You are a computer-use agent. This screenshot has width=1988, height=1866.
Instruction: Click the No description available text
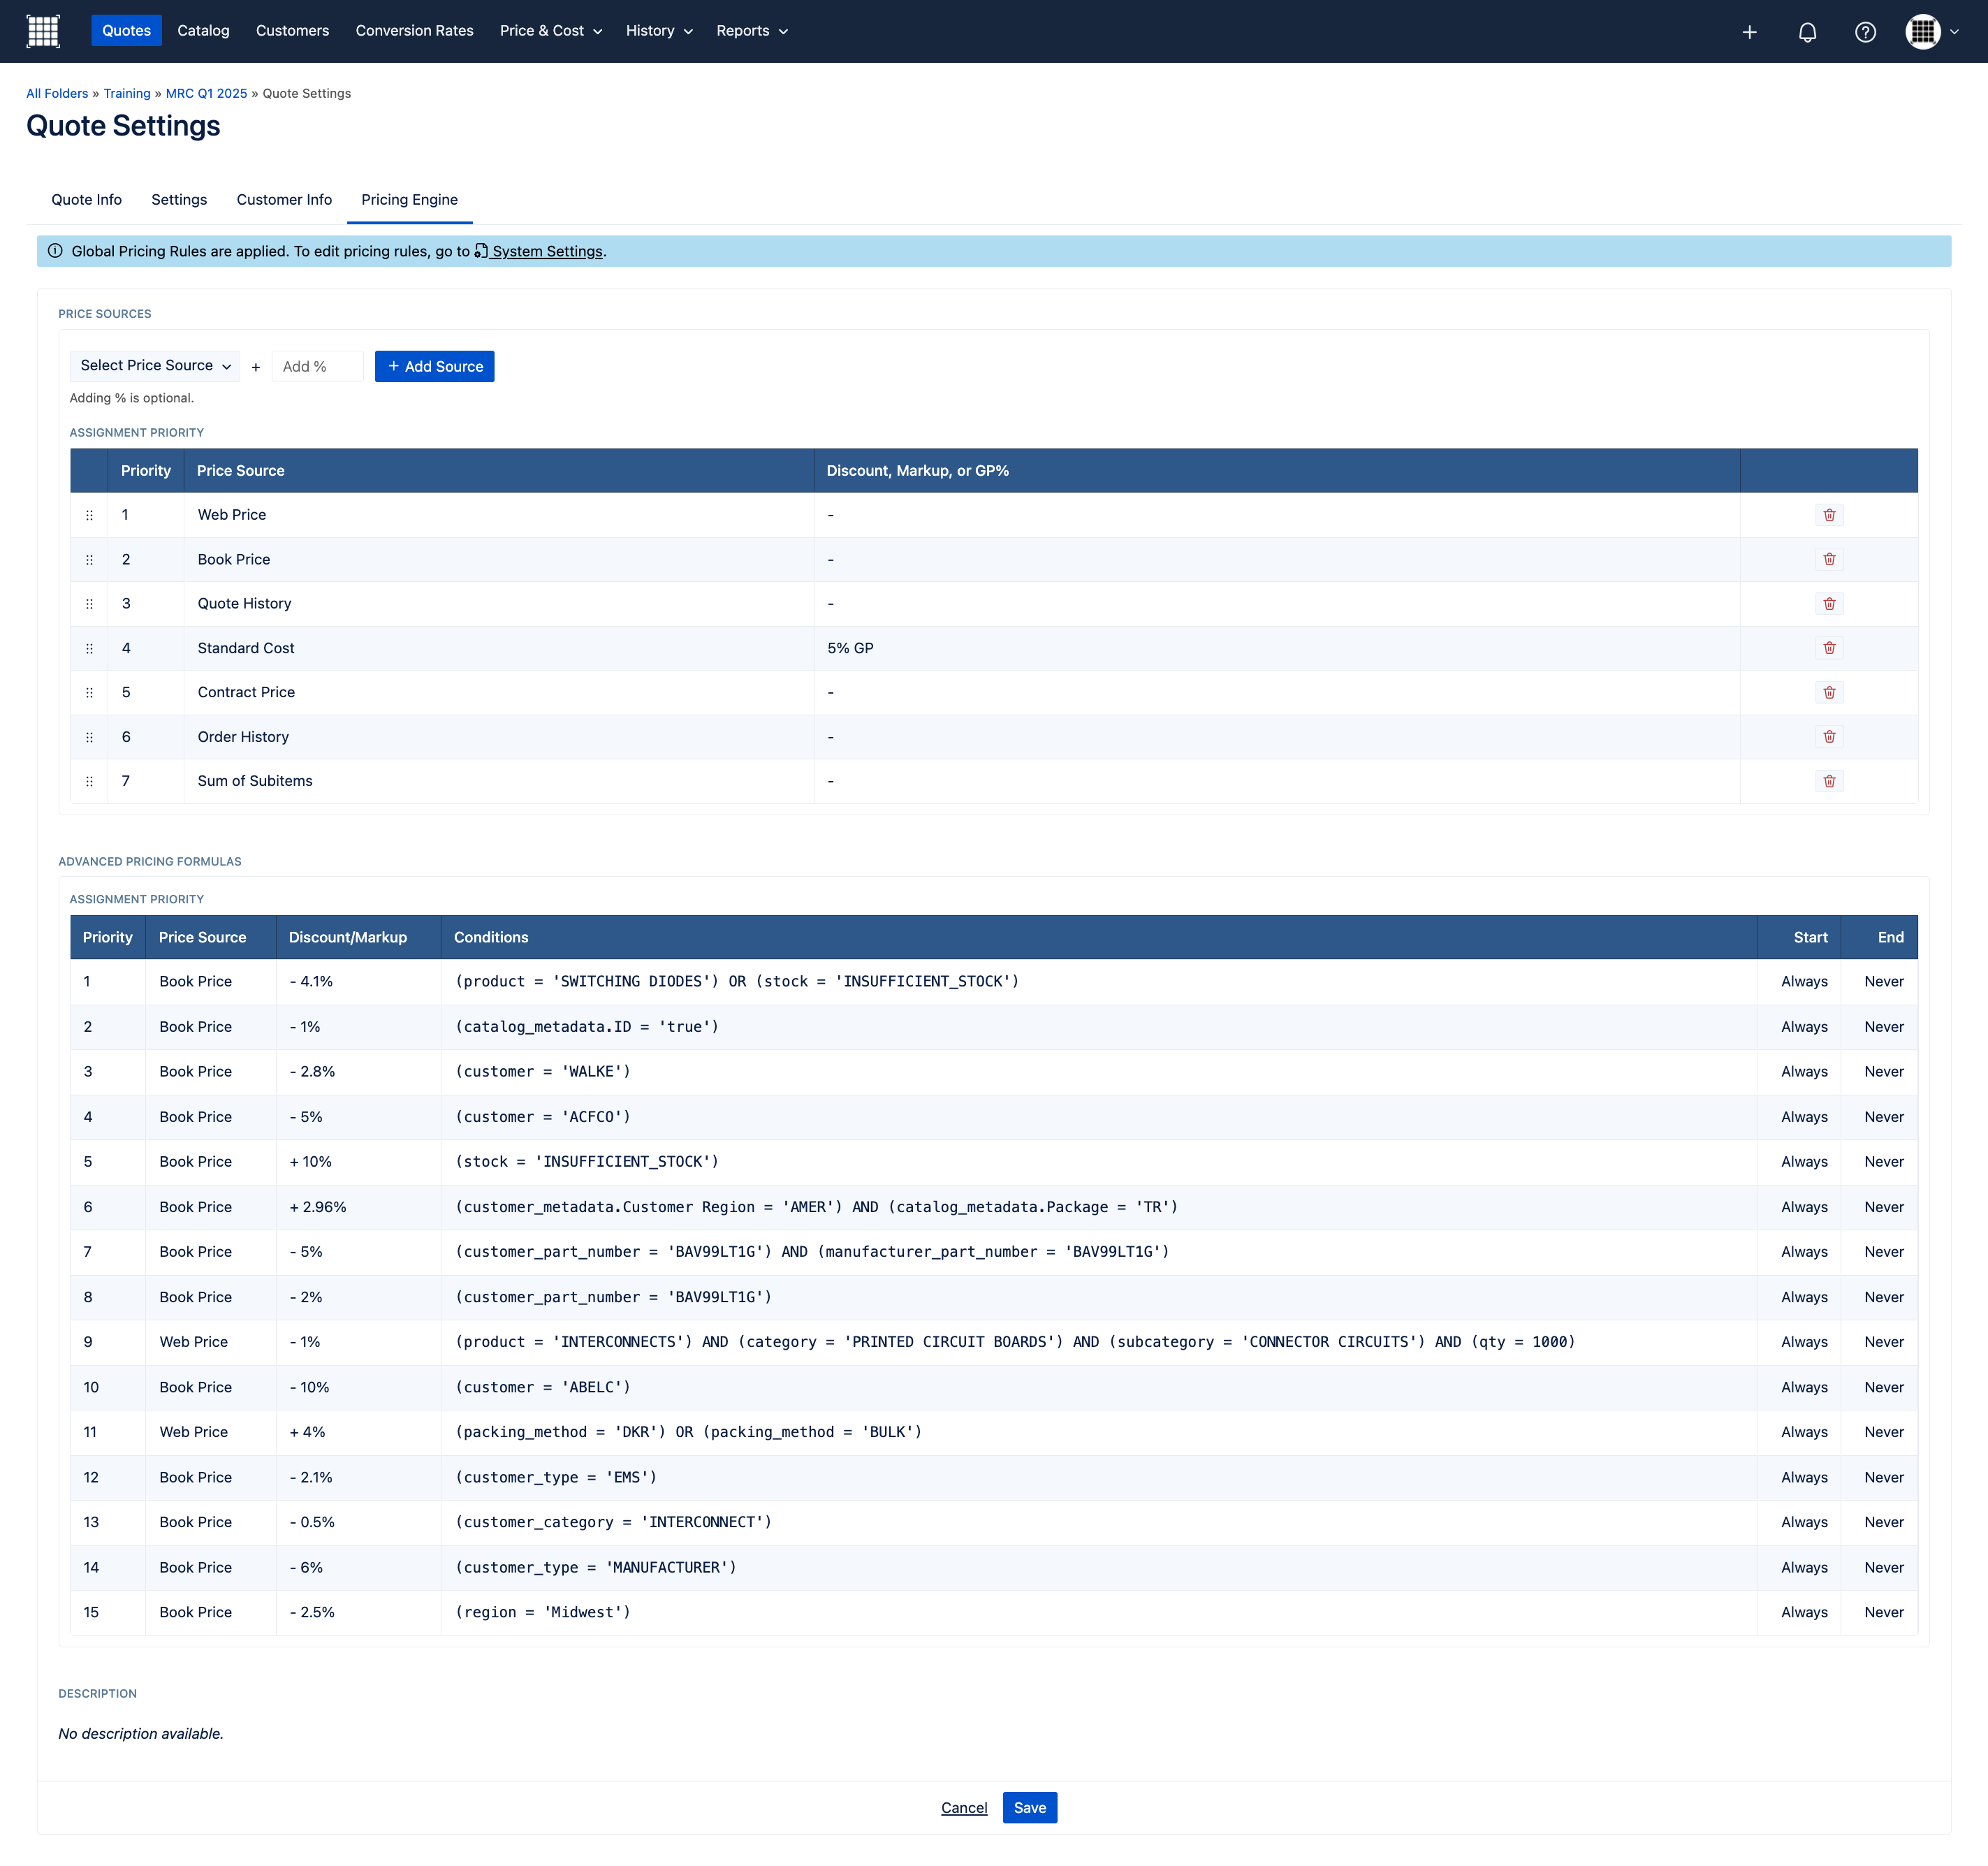click(141, 1734)
